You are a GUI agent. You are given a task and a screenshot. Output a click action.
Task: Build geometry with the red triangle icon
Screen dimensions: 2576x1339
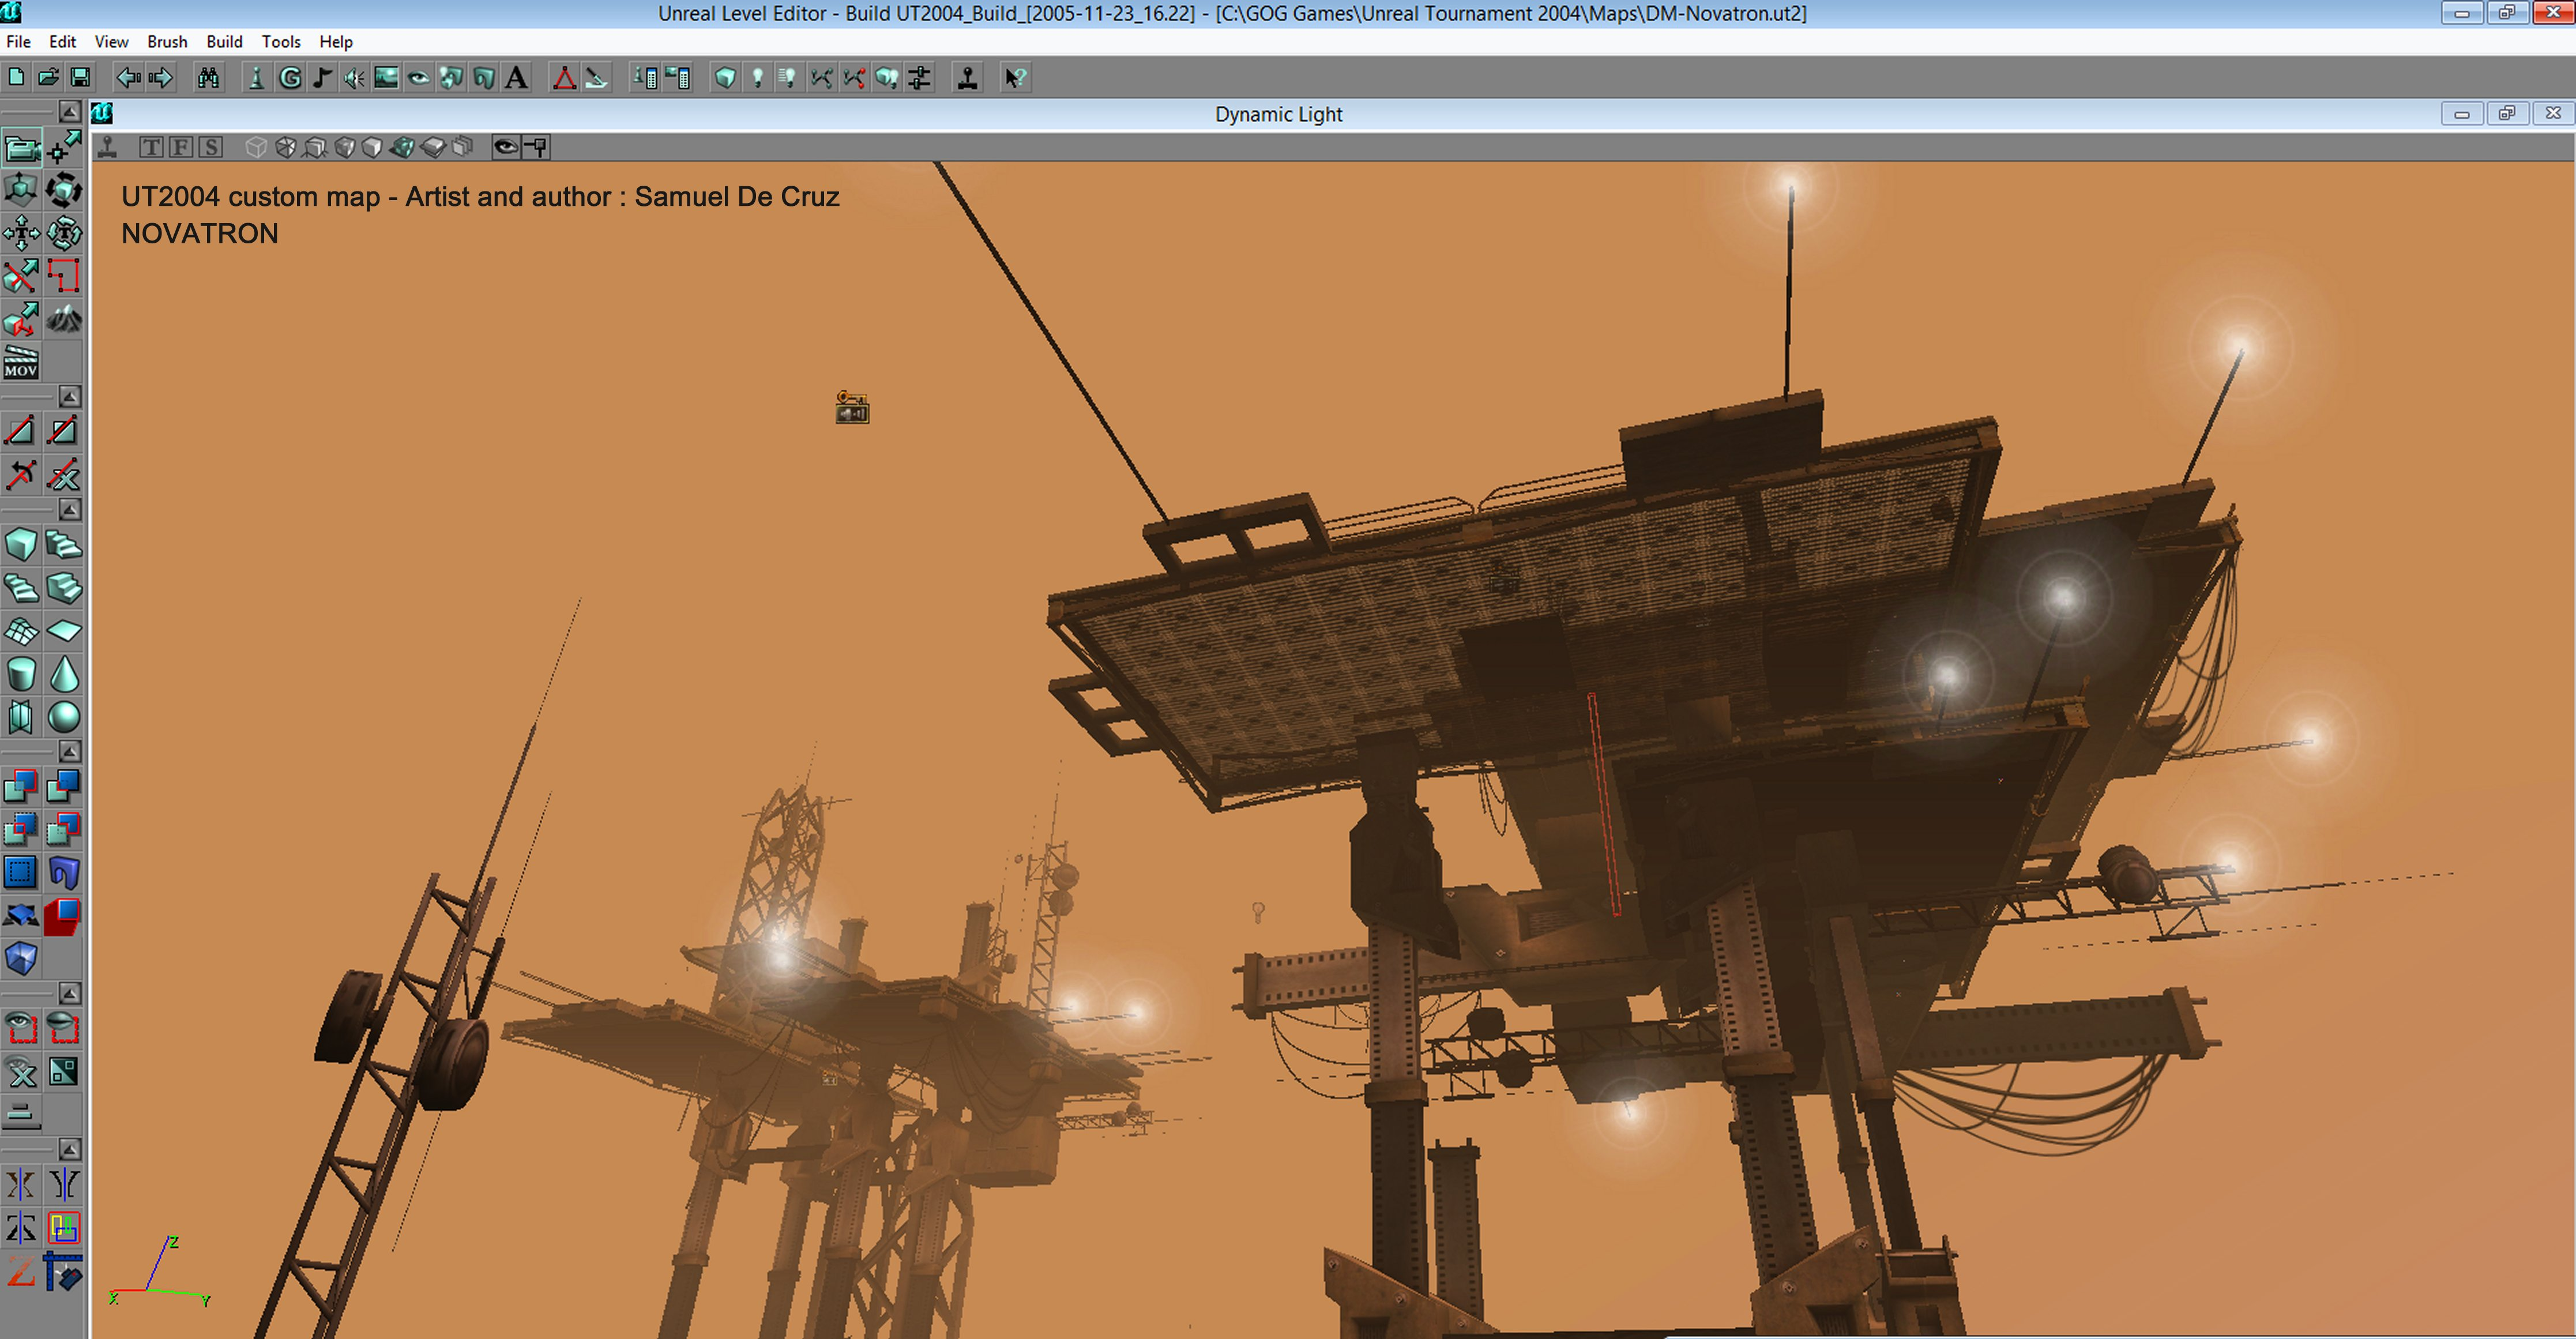click(566, 77)
